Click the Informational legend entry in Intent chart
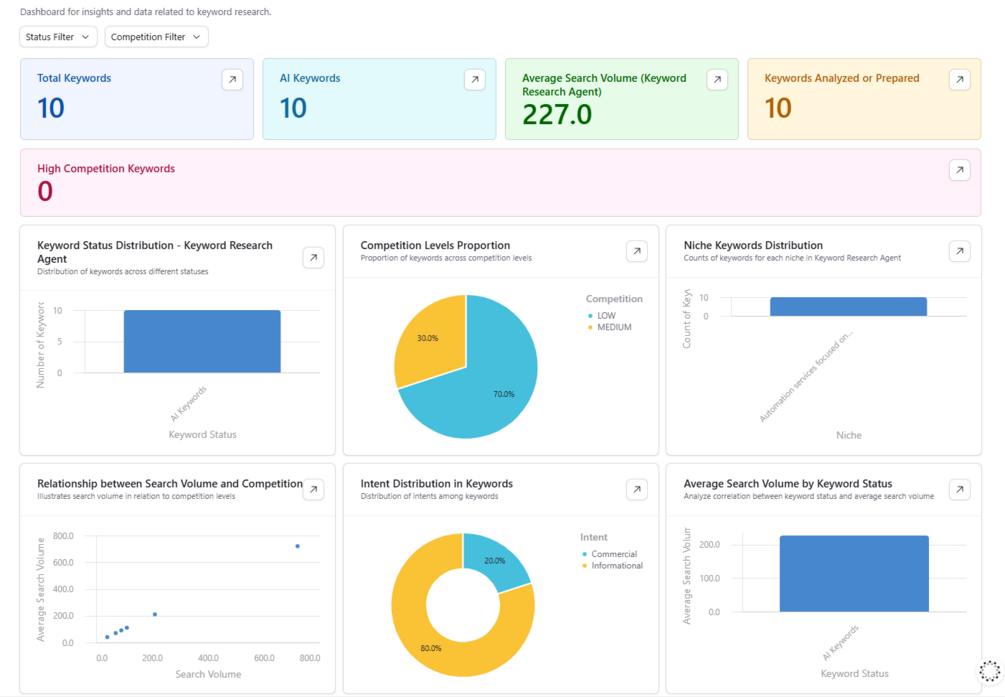The height and width of the screenshot is (697, 1005). [x=612, y=566]
